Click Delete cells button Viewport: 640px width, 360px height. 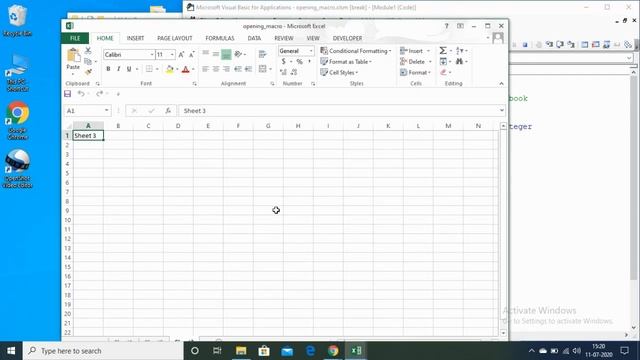pyautogui.click(x=416, y=62)
